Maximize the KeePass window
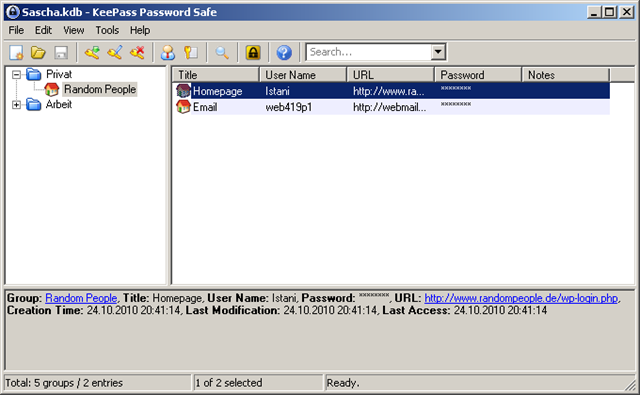 [609, 12]
